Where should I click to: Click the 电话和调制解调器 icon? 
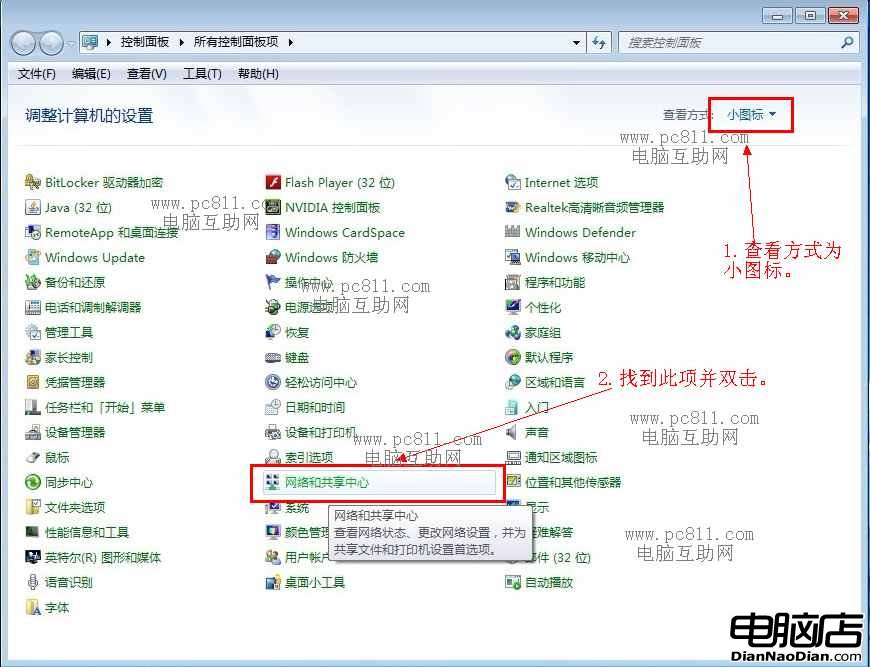pos(33,307)
